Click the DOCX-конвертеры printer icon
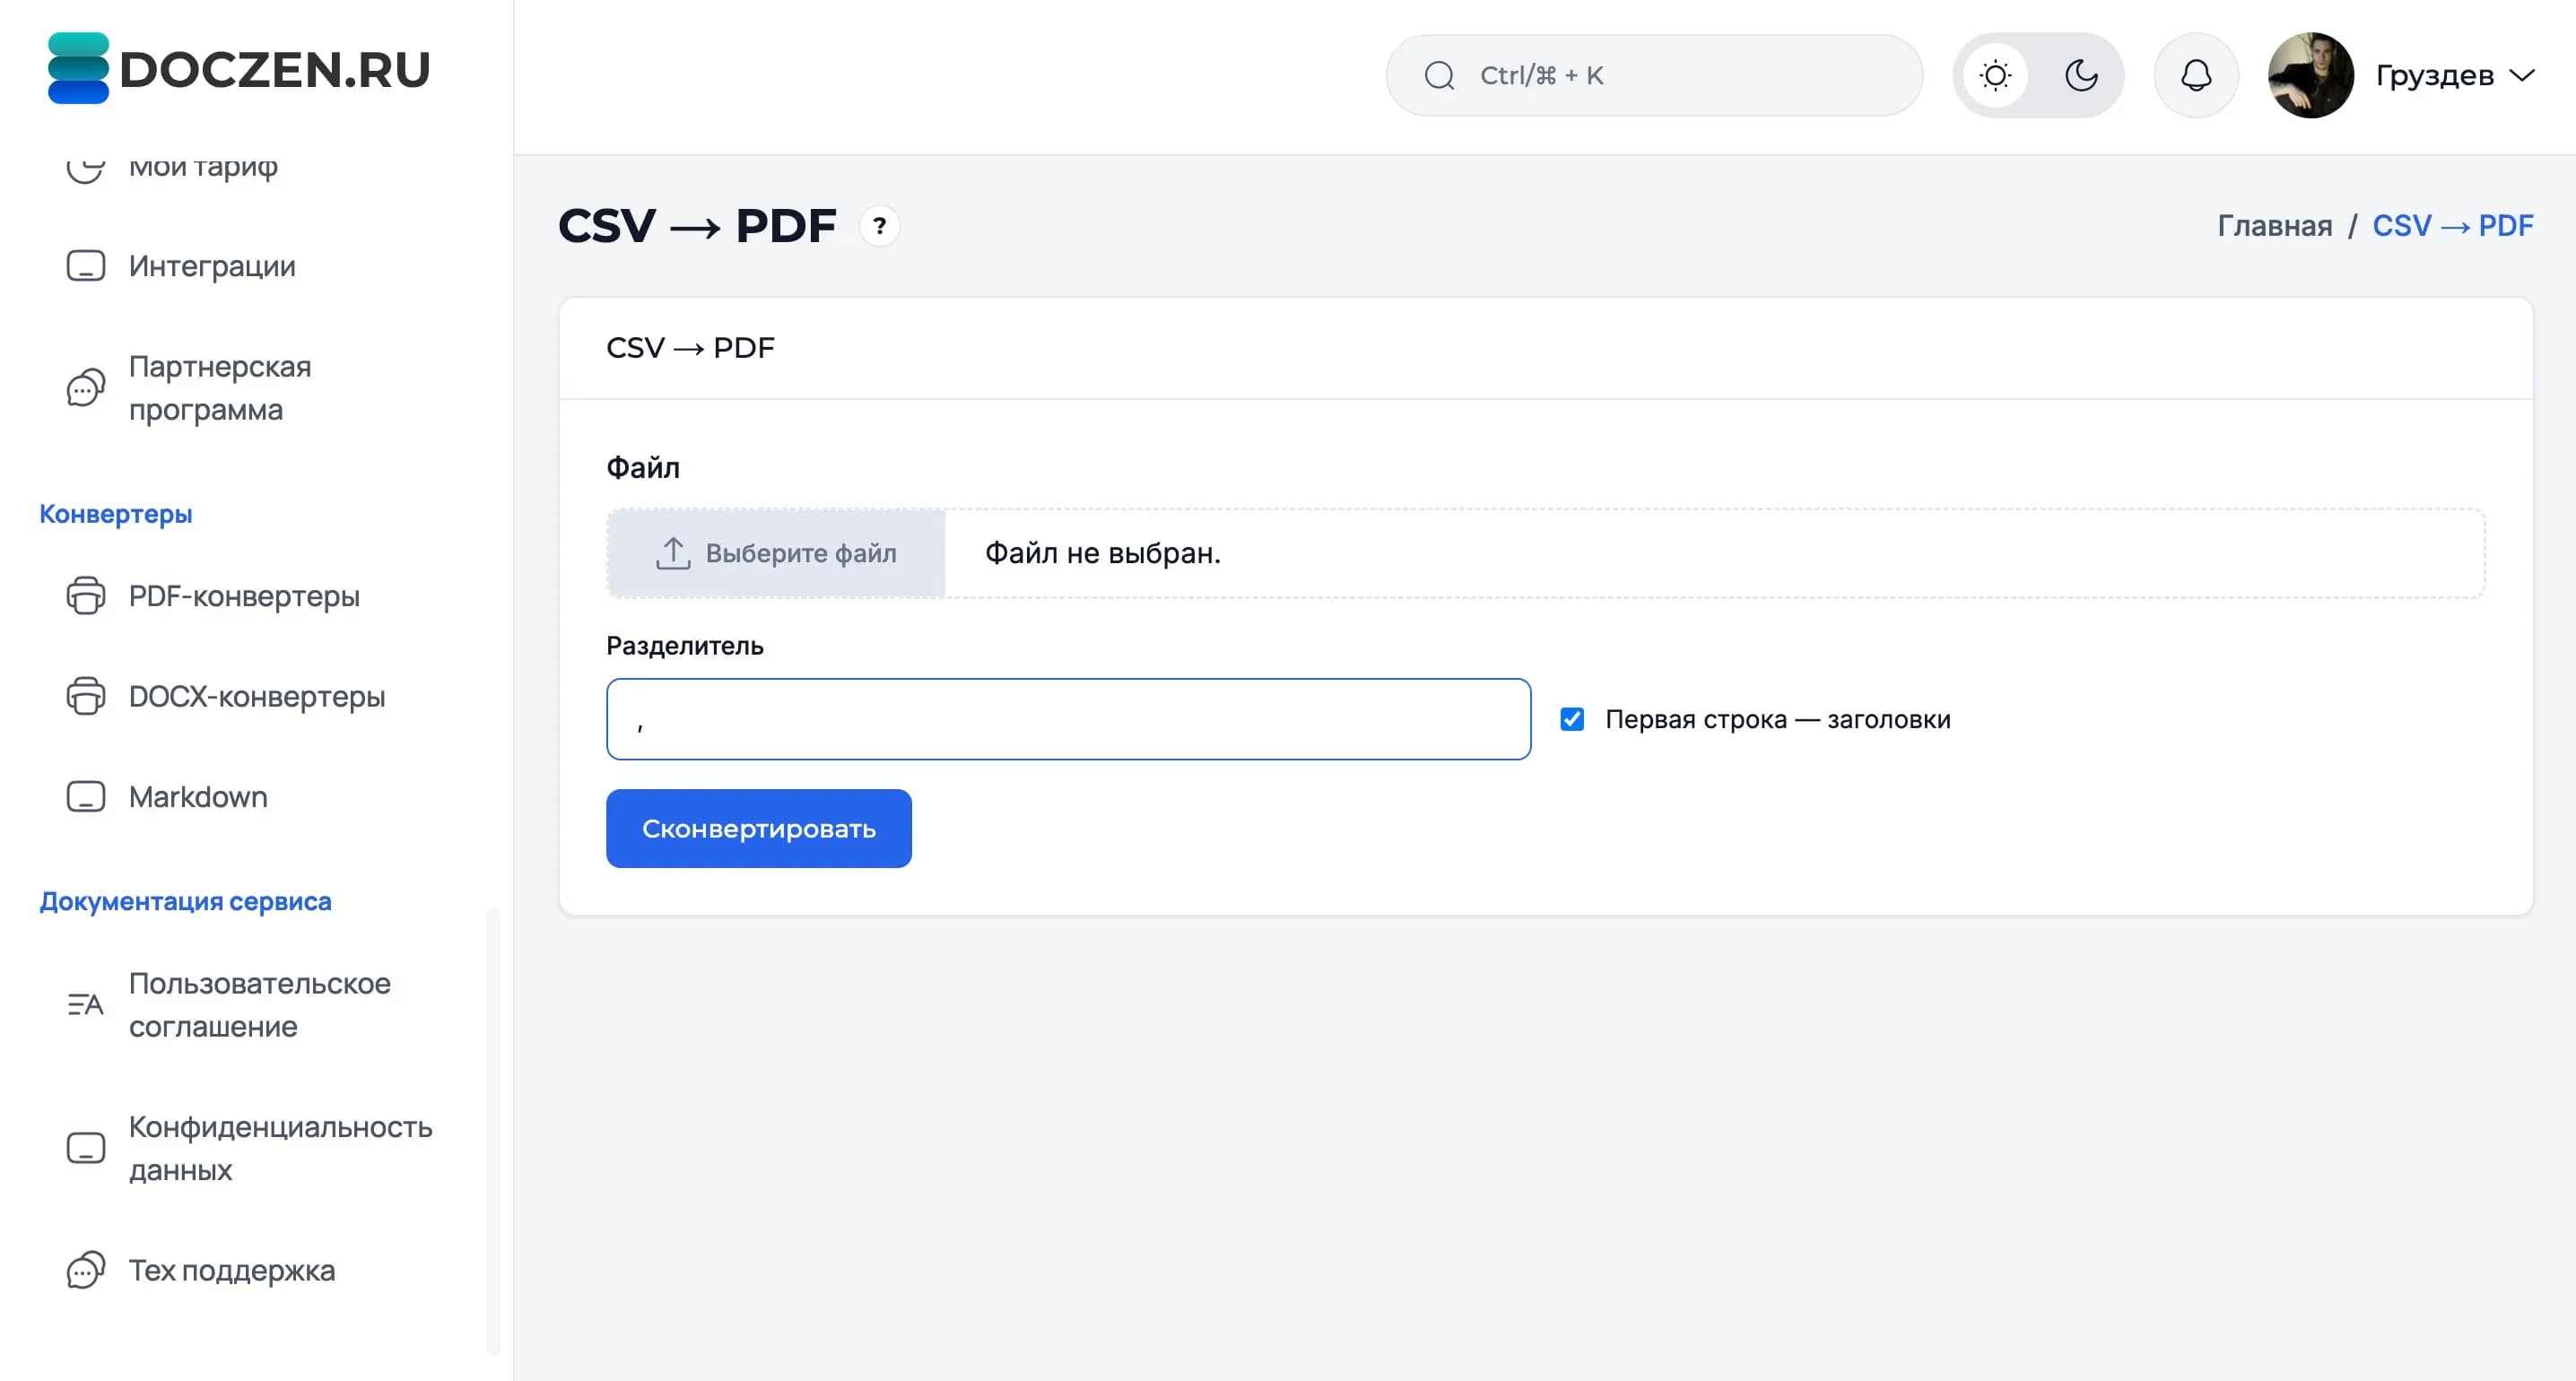2576x1381 pixels. (x=86, y=696)
